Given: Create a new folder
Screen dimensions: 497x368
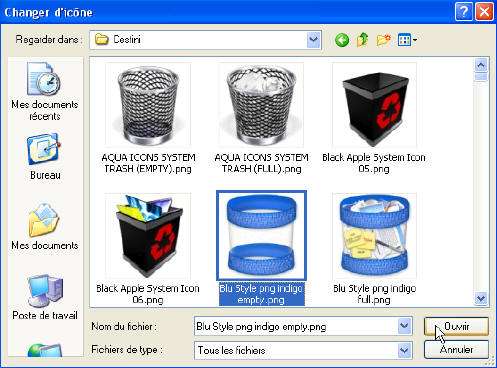Looking at the screenshot, I should [384, 40].
